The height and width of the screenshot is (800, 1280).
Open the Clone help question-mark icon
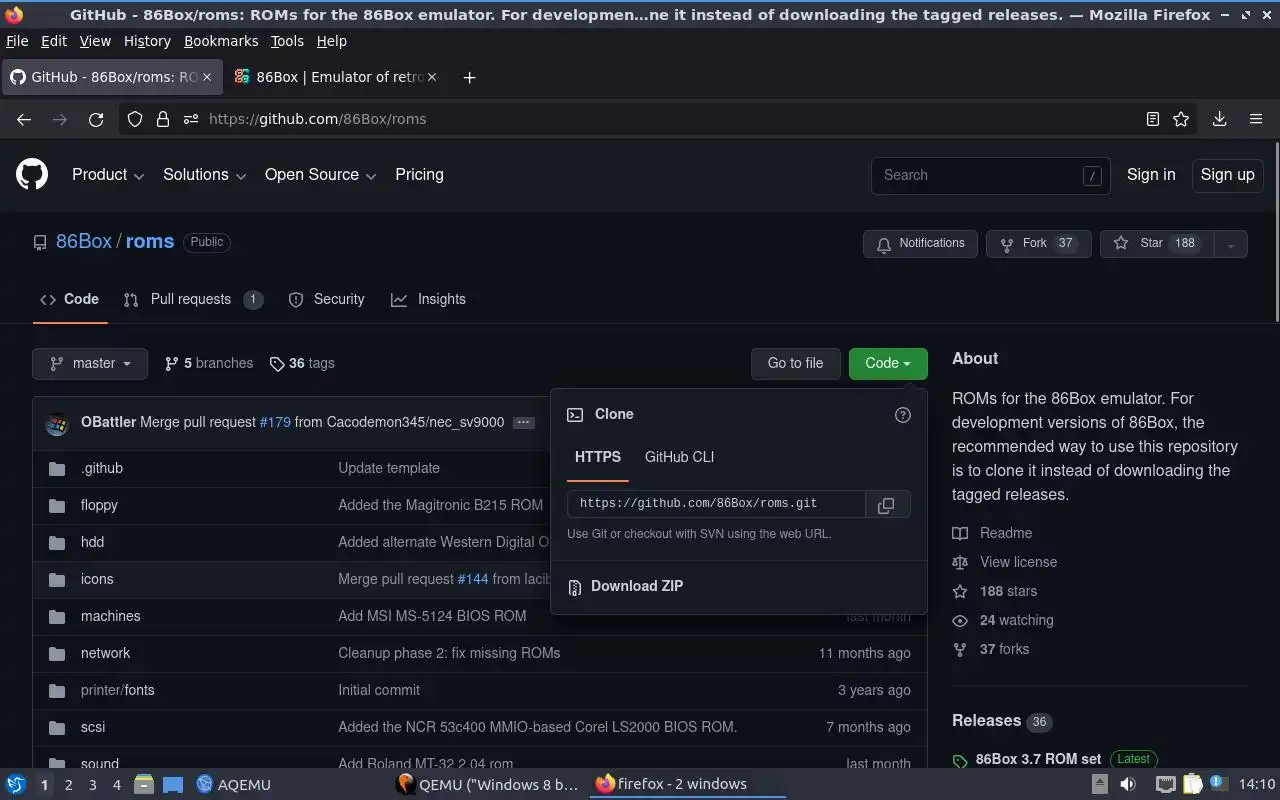click(903, 415)
